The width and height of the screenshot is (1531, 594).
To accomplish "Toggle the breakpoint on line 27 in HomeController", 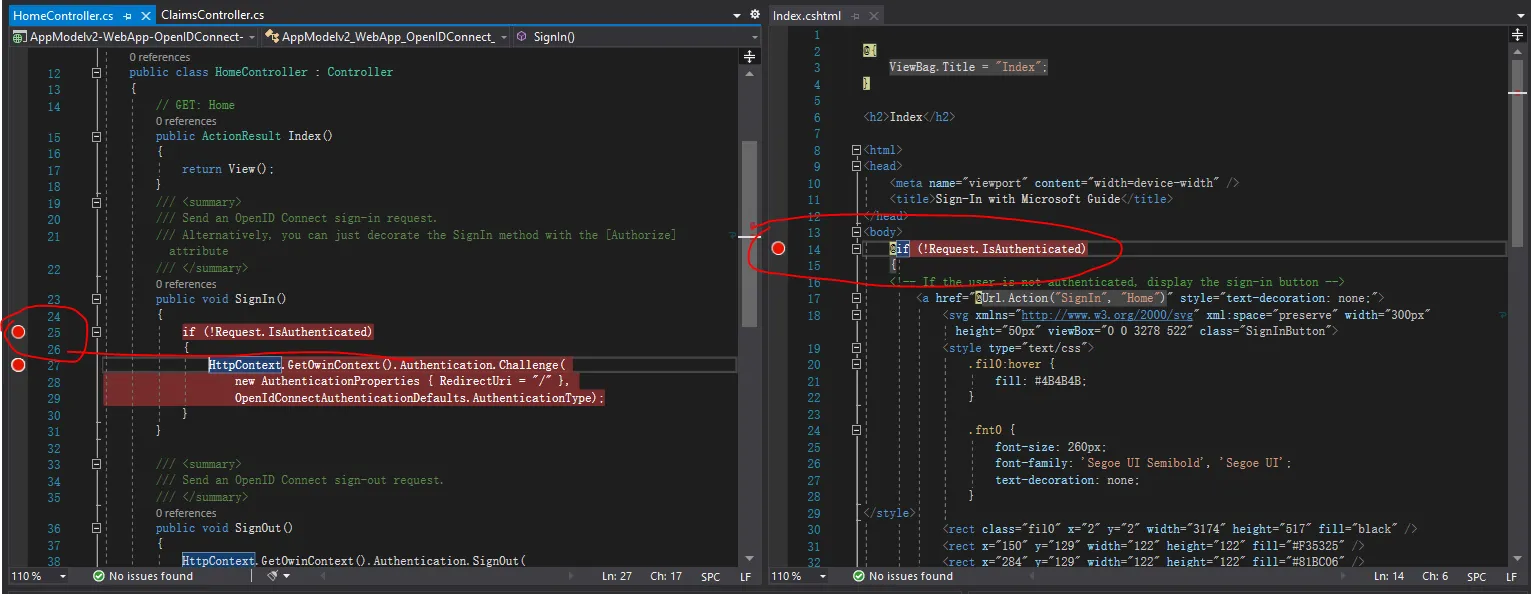I will click(x=18, y=365).
